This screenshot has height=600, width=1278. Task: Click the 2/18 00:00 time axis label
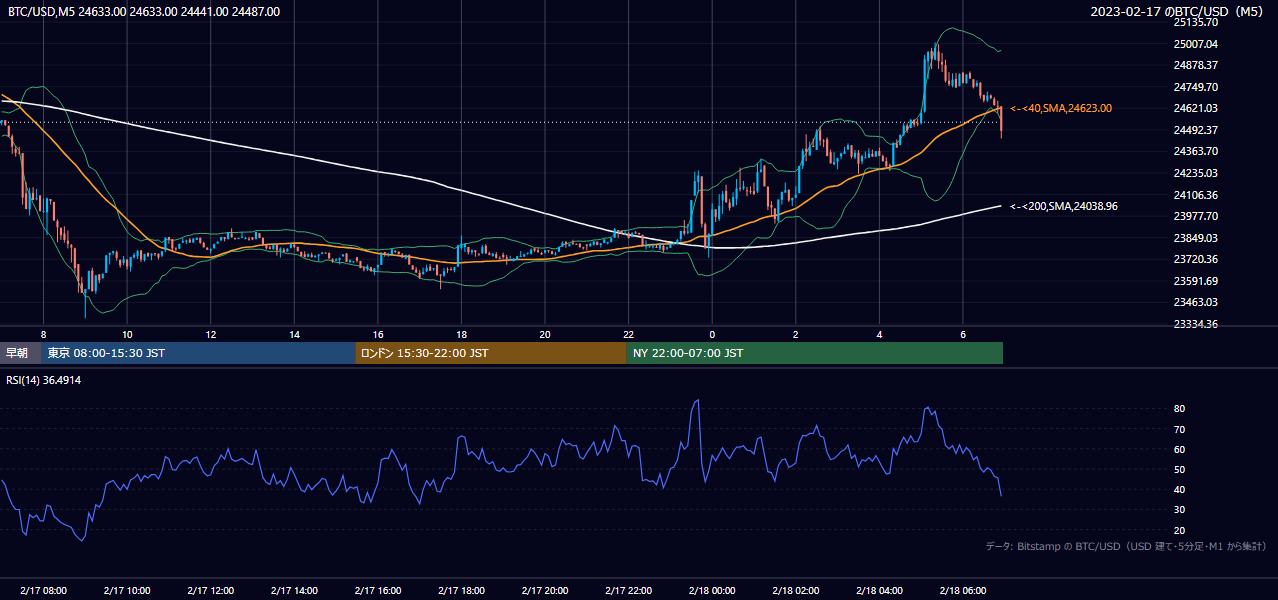pos(712,591)
